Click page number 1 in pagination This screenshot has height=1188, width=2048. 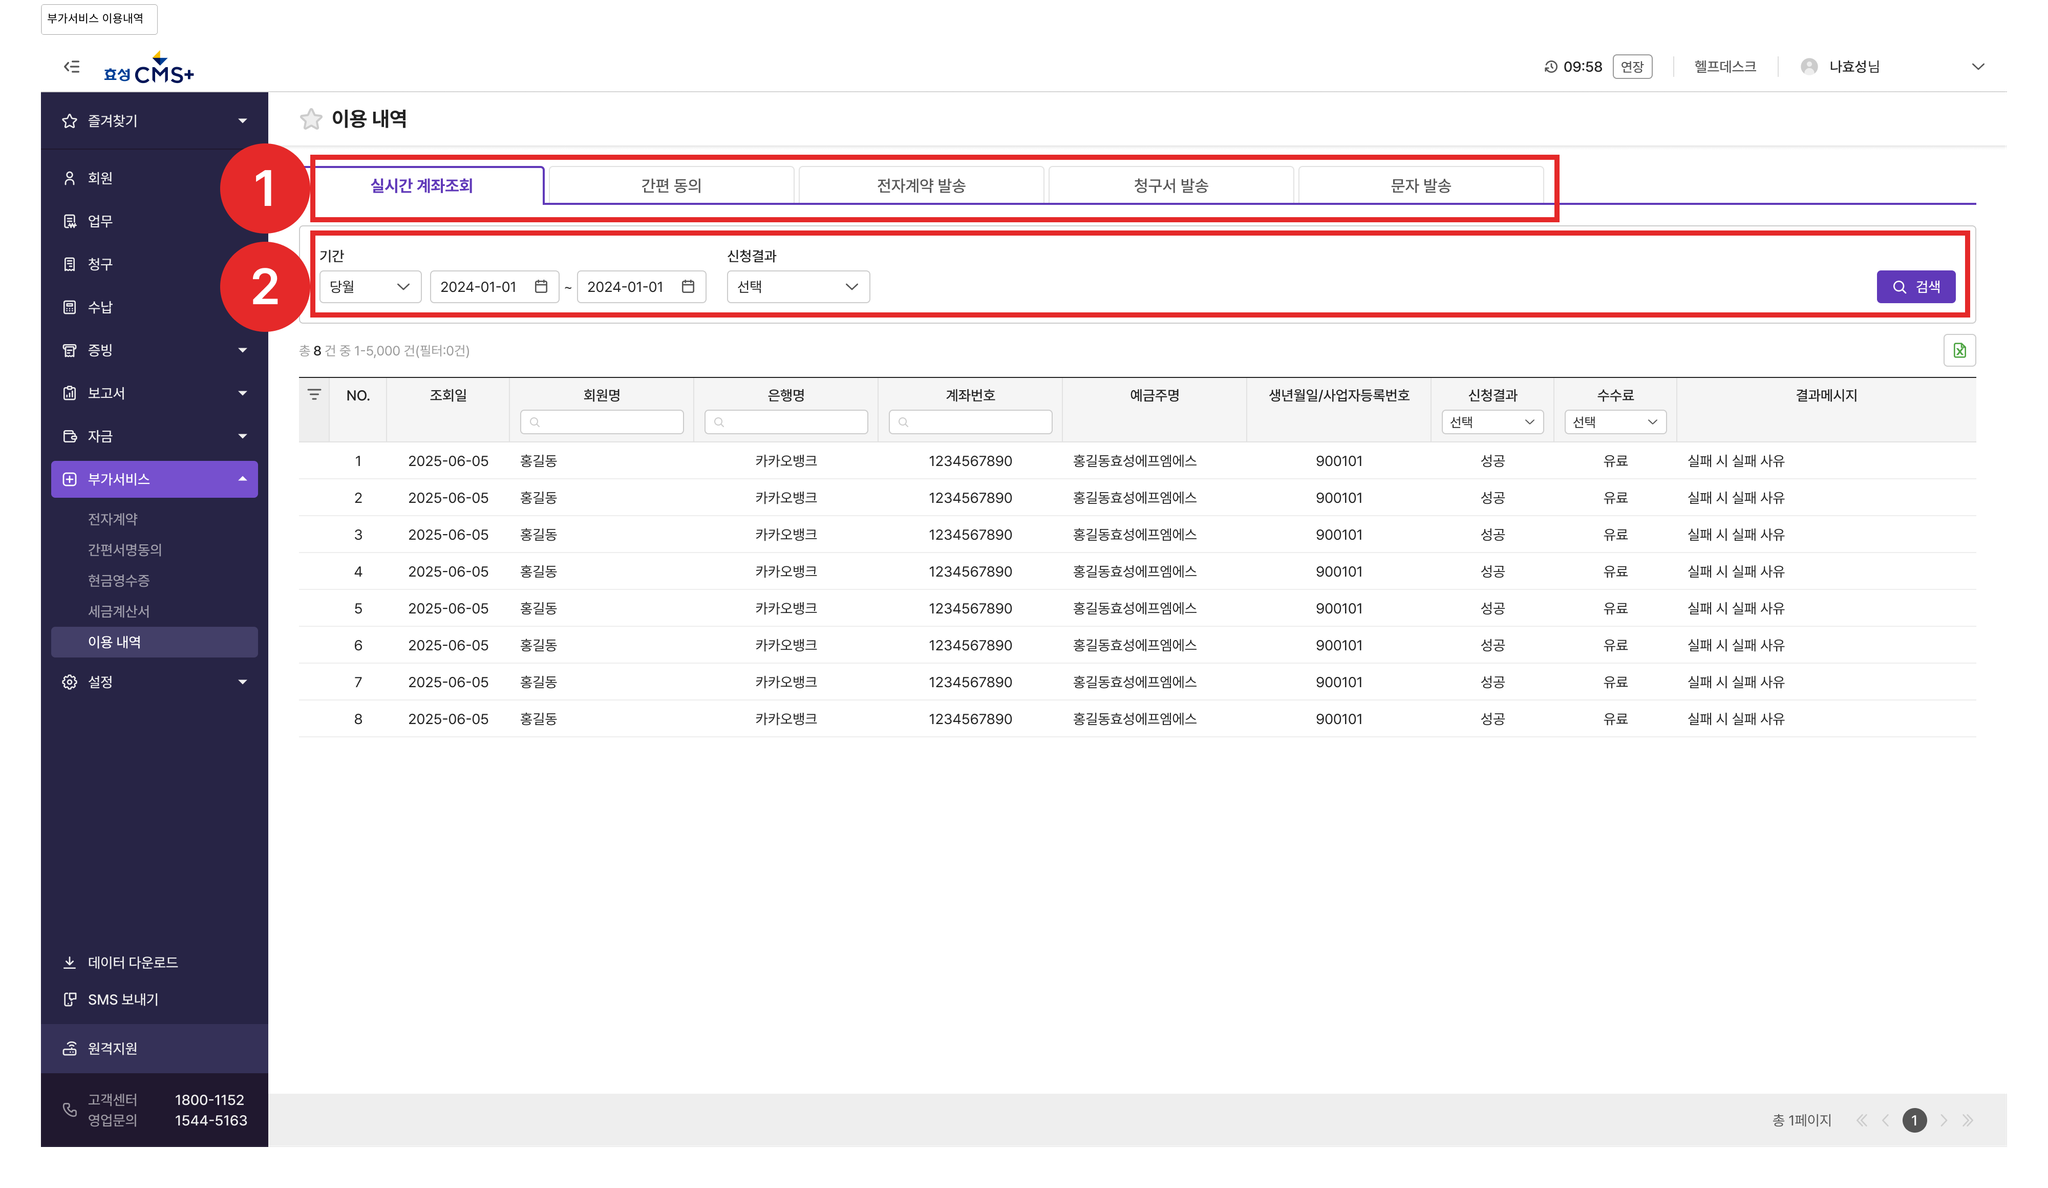coord(1914,1121)
